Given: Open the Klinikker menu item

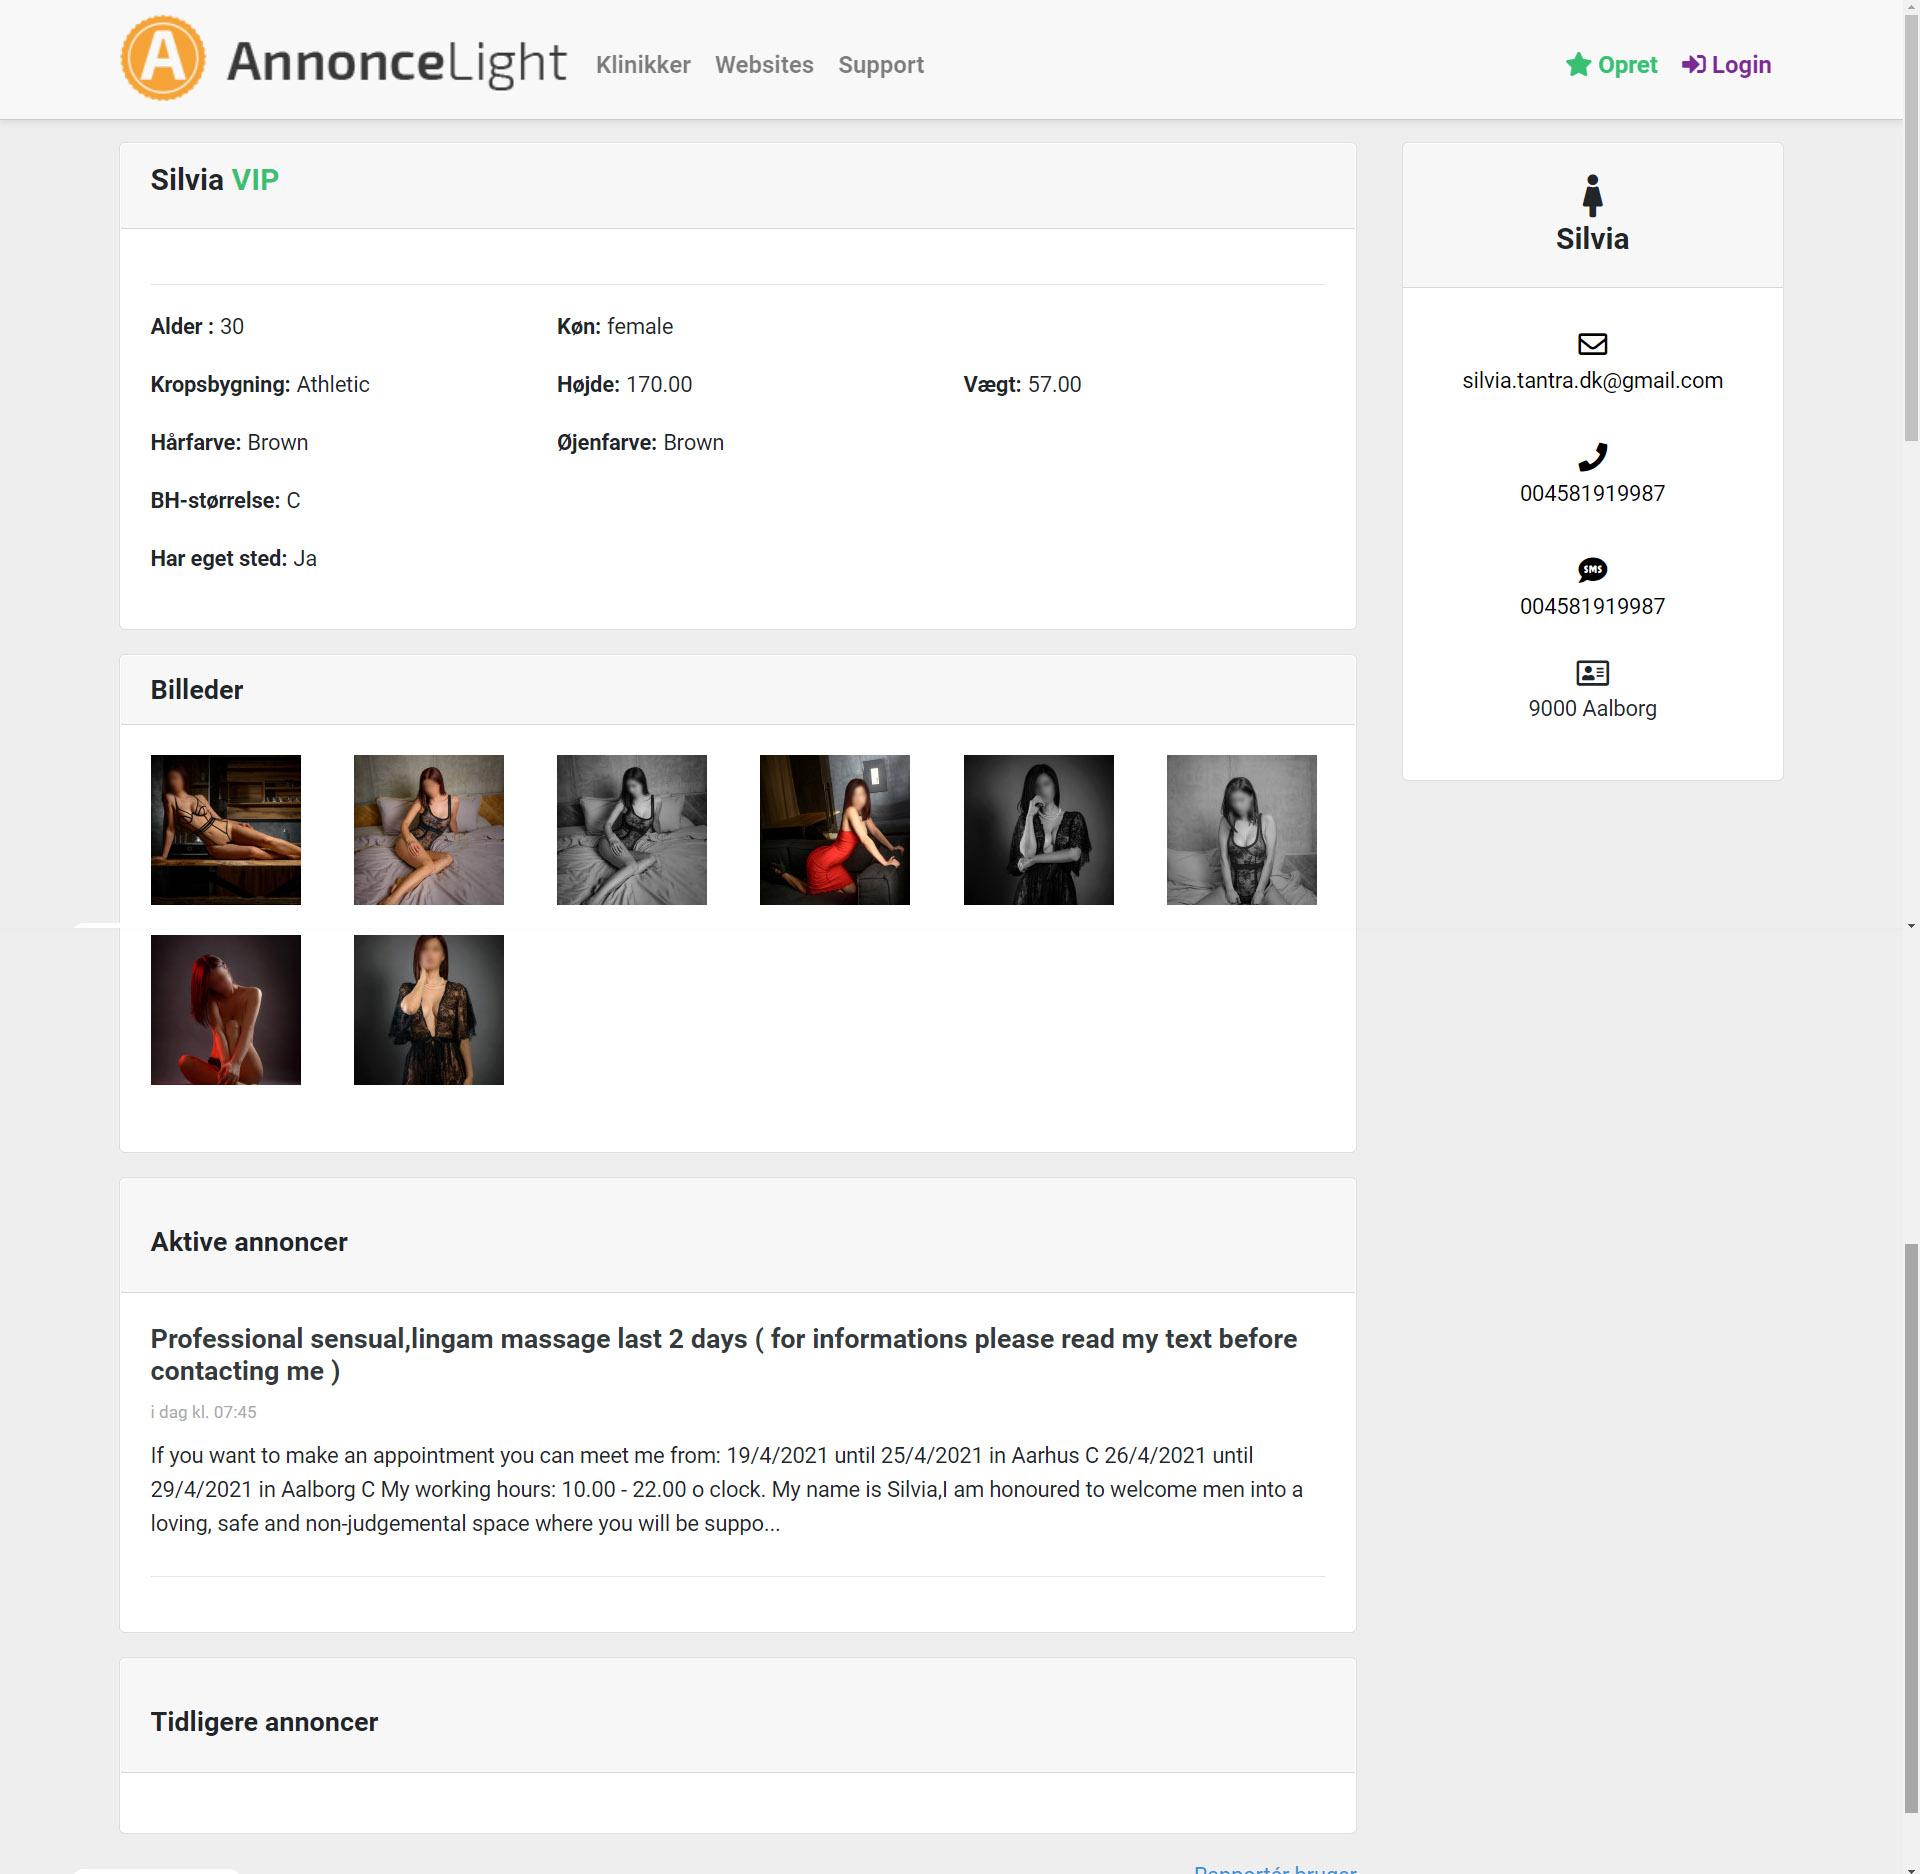Looking at the screenshot, I should click(643, 65).
